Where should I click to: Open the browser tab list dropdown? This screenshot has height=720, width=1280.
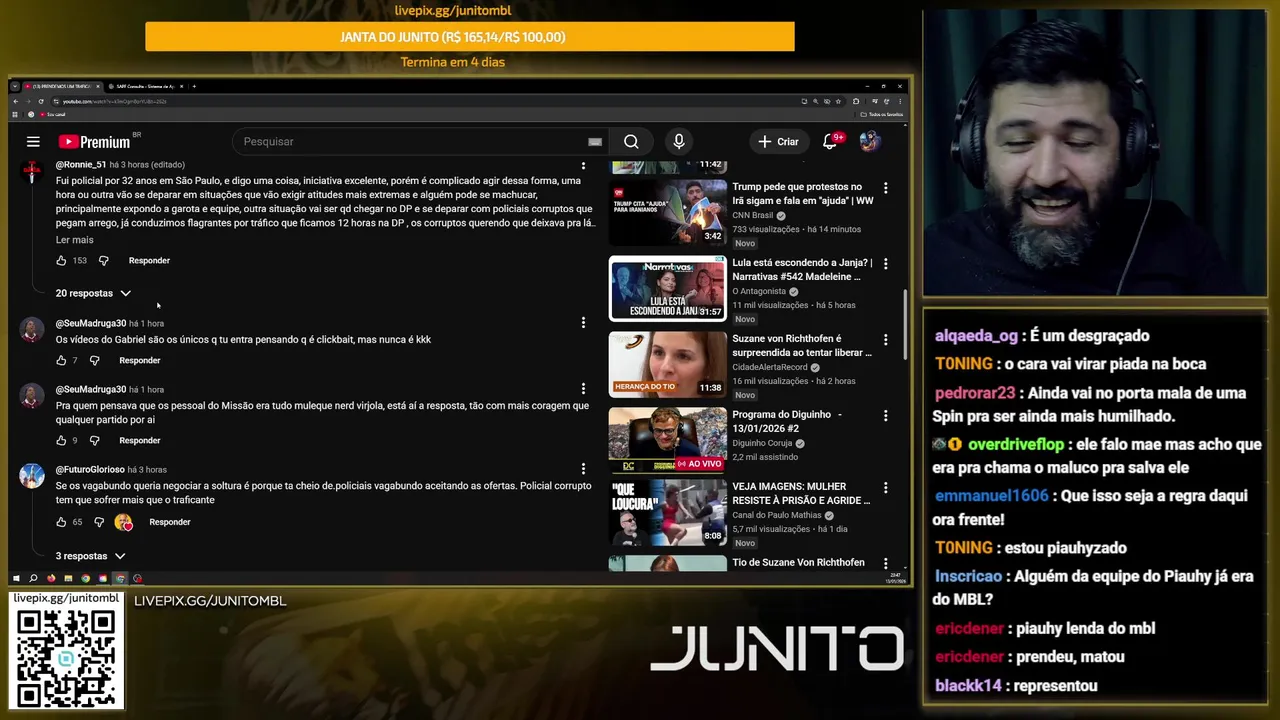(15, 86)
